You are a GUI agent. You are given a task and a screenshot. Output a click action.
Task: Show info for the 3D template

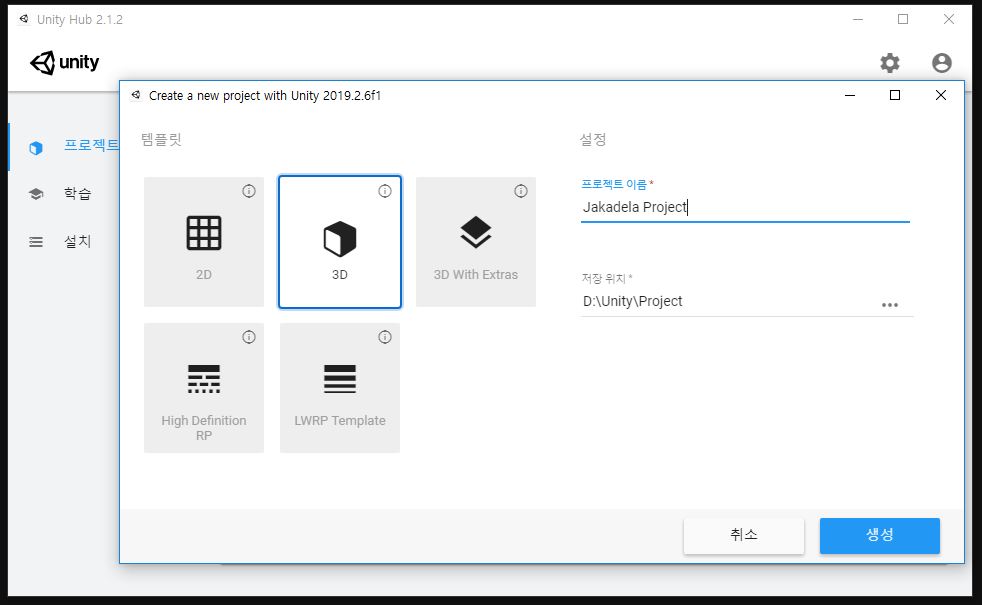click(x=385, y=191)
